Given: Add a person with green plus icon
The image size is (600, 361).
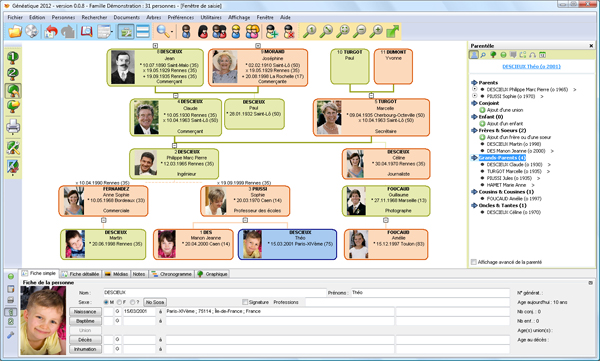Looking at the screenshot, I should pos(272,31).
